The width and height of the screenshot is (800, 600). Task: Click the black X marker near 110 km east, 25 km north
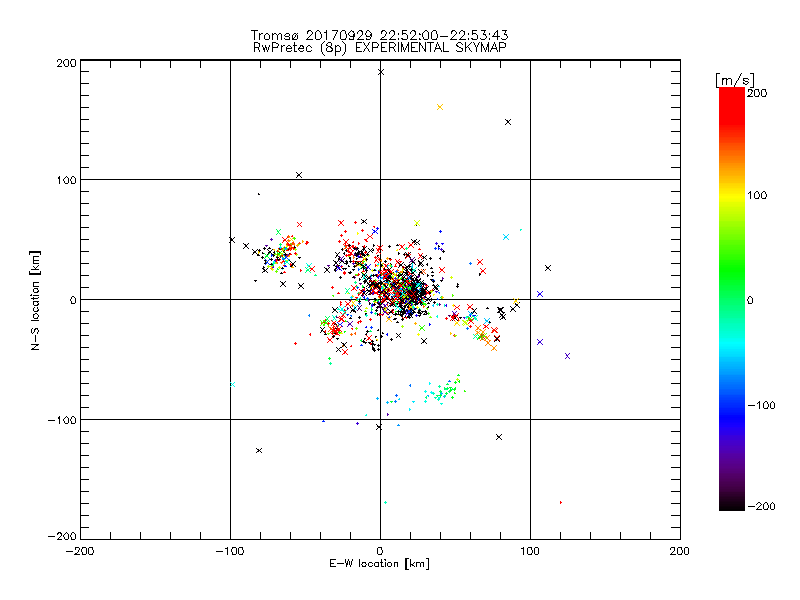pyautogui.click(x=548, y=268)
